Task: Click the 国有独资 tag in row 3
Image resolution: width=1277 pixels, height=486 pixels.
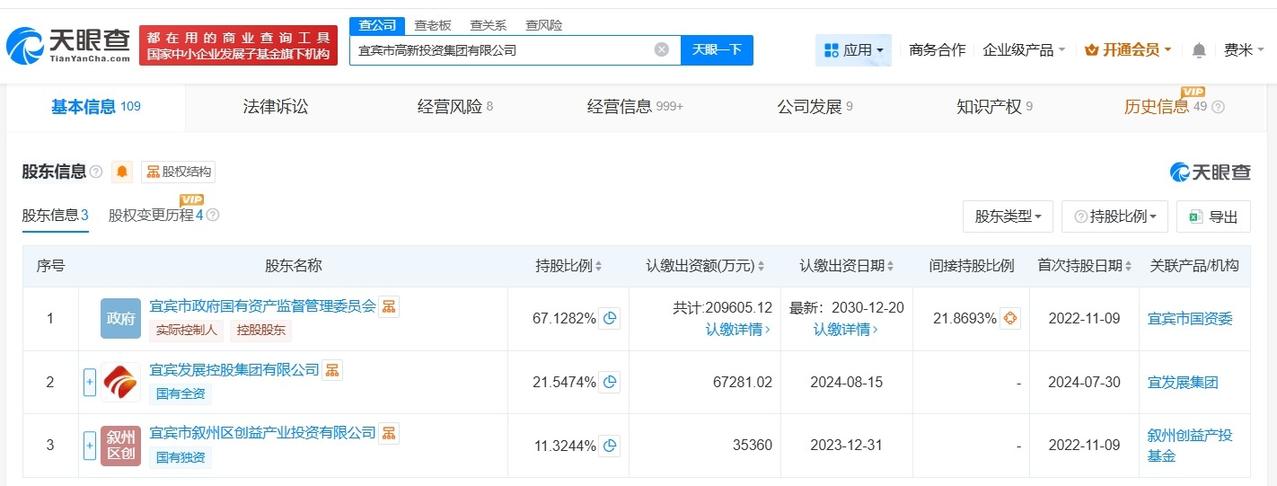Action: coord(180,457)
